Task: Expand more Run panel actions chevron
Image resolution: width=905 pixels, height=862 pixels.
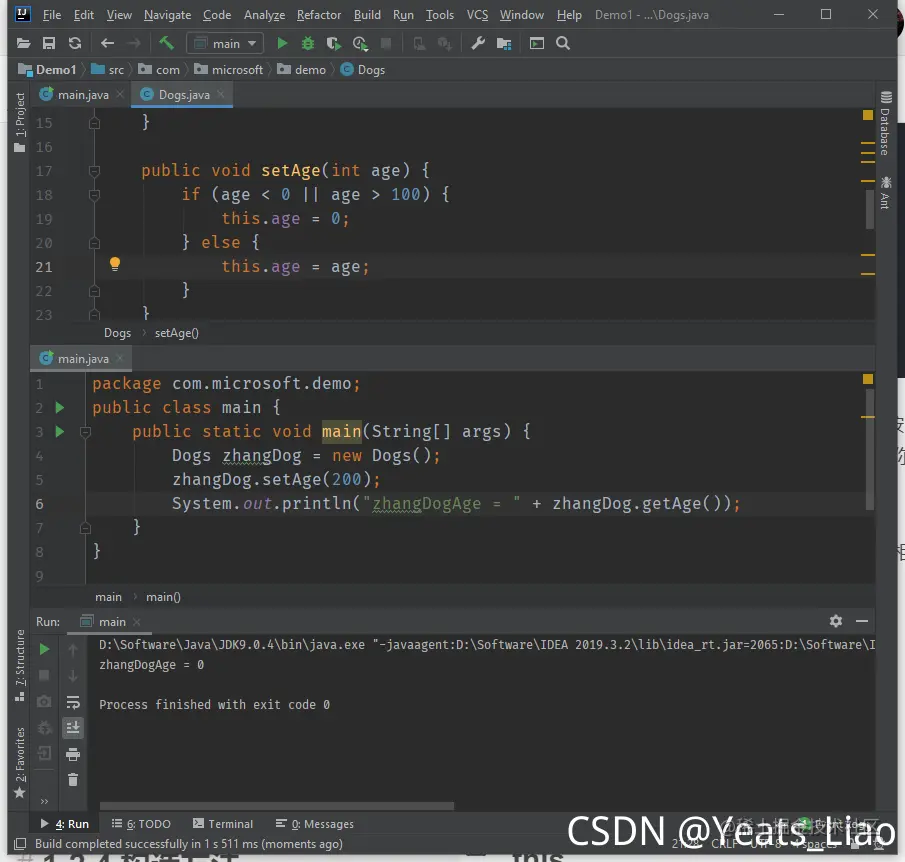Action: click(44, 801)
